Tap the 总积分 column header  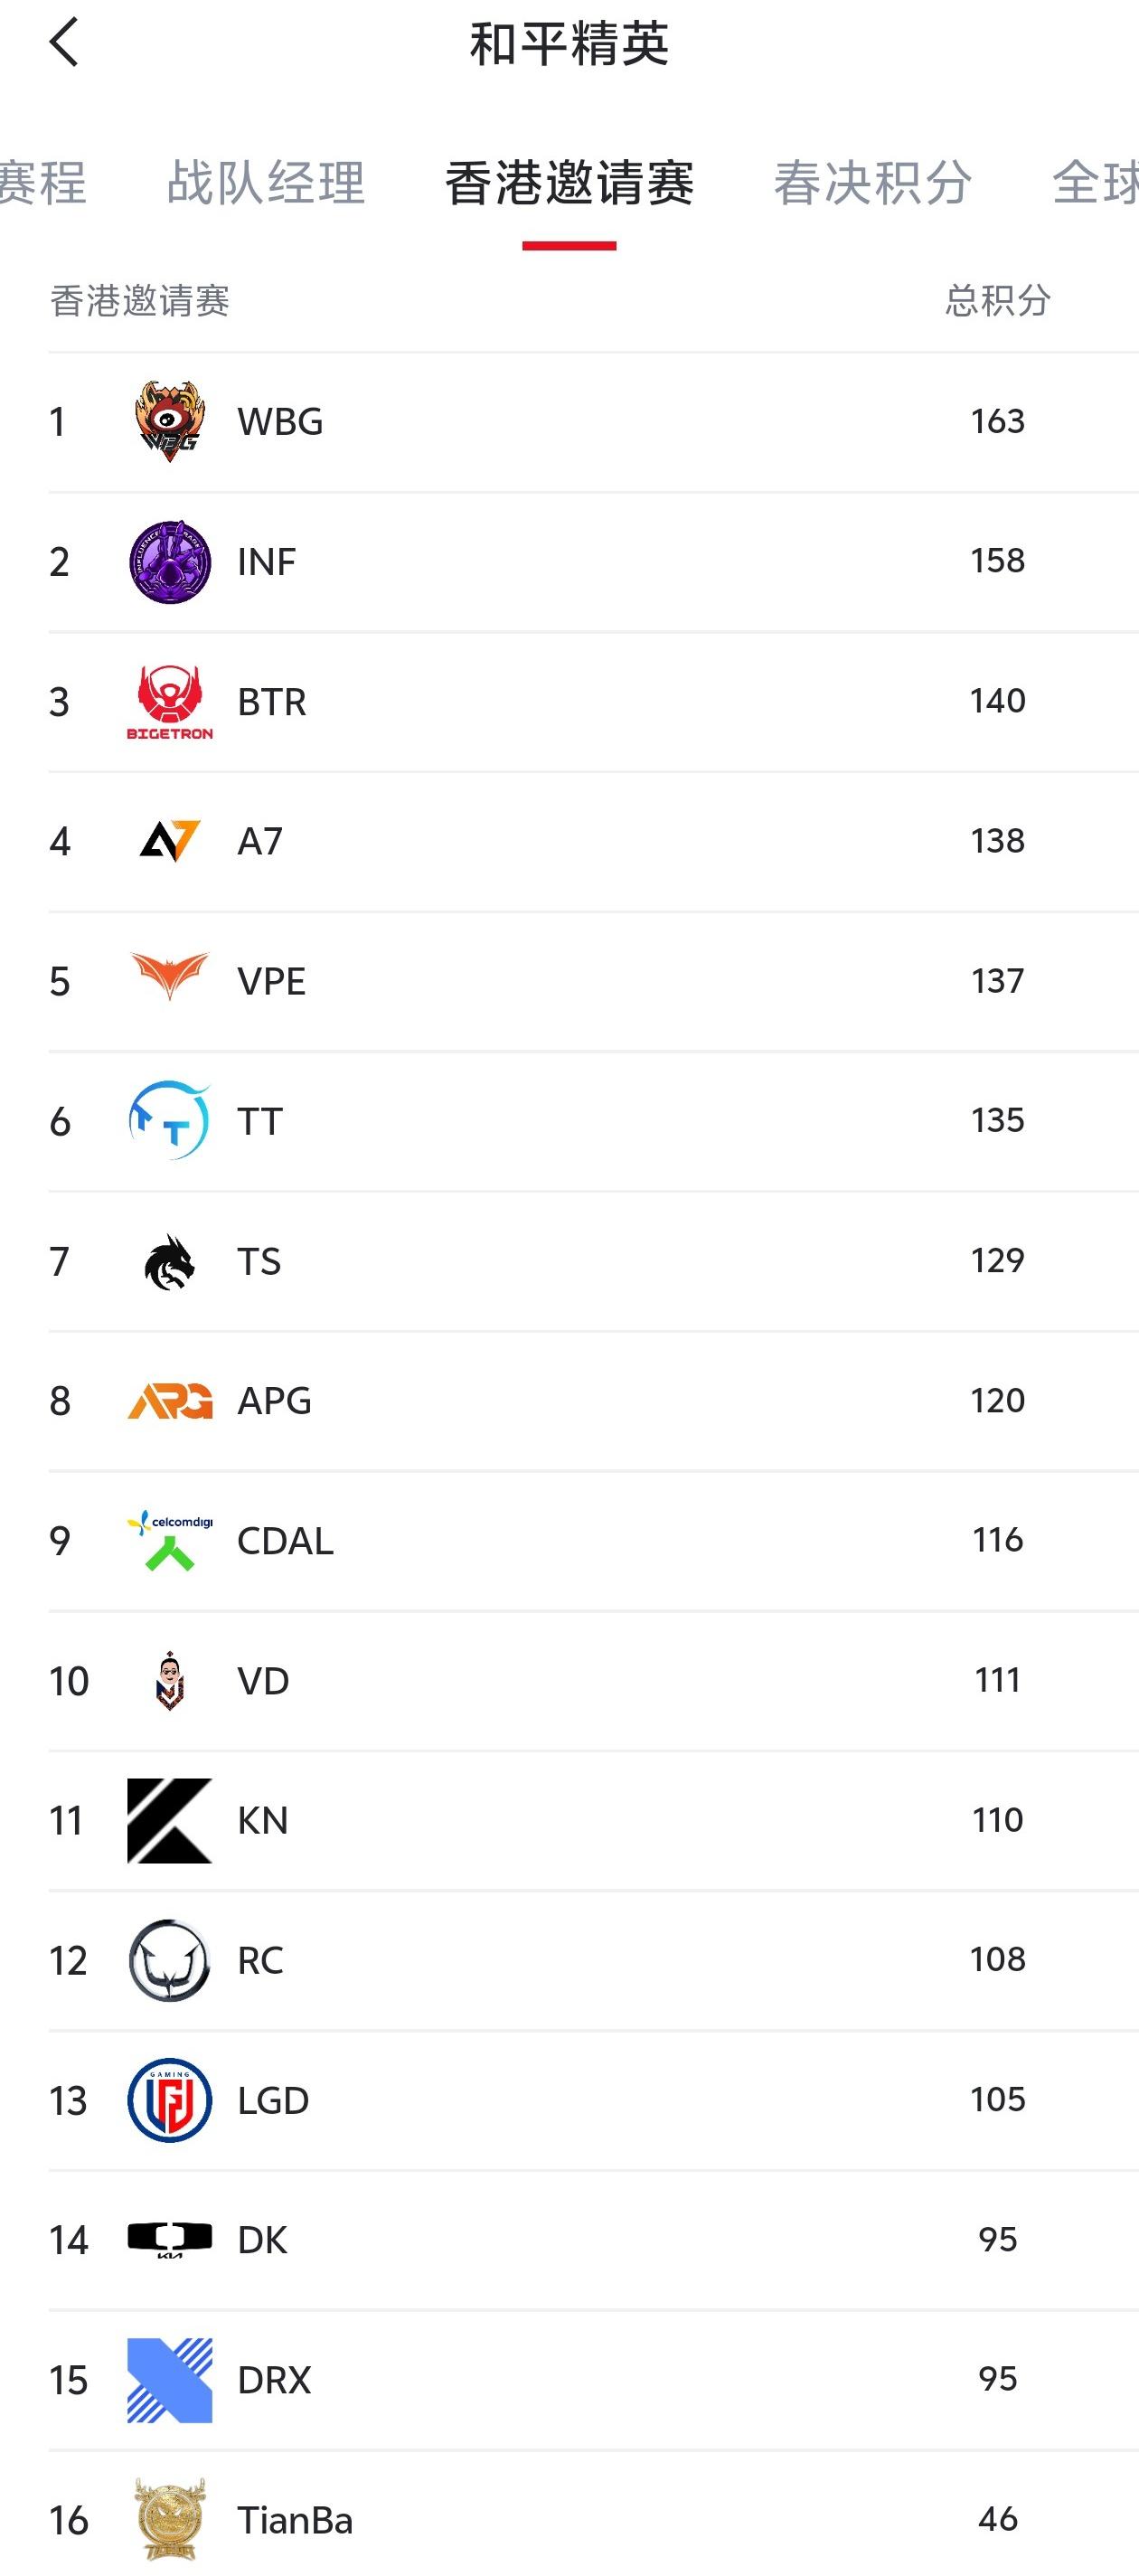[x=998, y=300]
